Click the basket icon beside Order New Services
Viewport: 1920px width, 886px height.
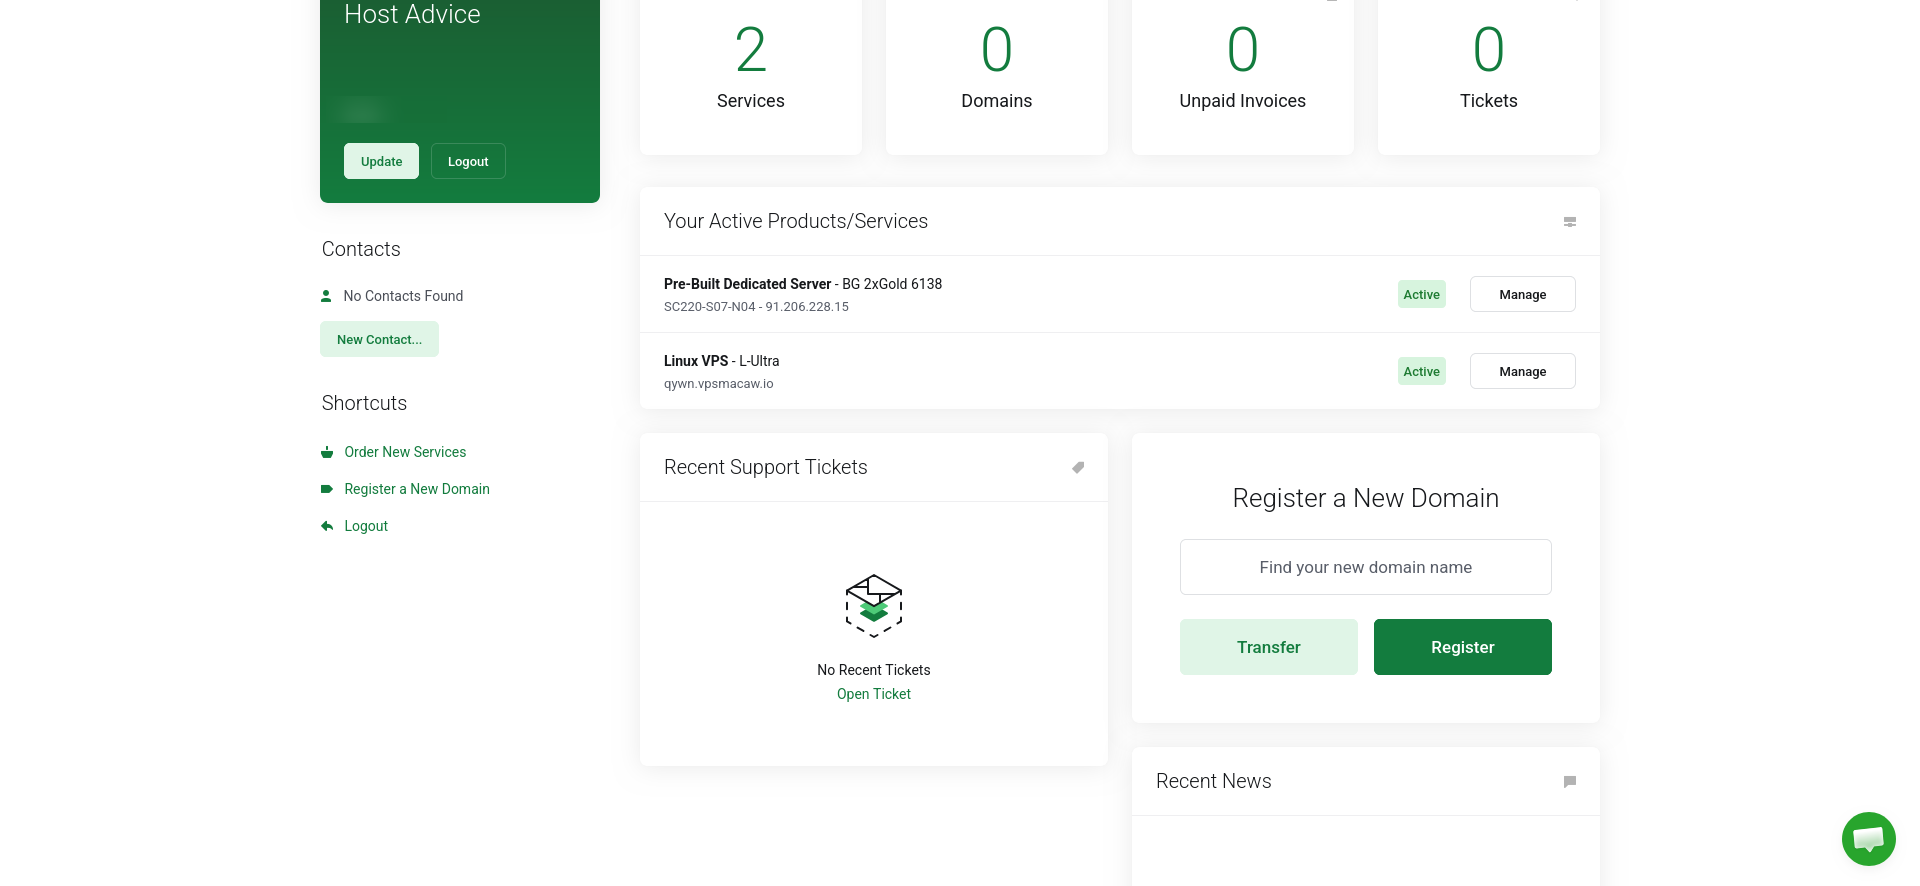327,452
